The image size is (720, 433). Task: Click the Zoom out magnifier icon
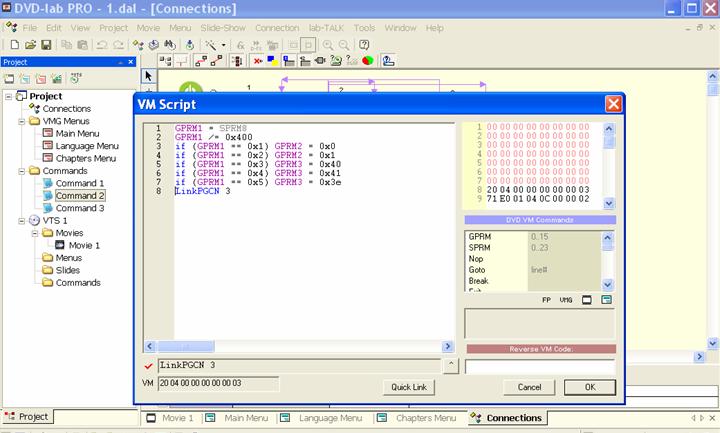pos(344,45)
